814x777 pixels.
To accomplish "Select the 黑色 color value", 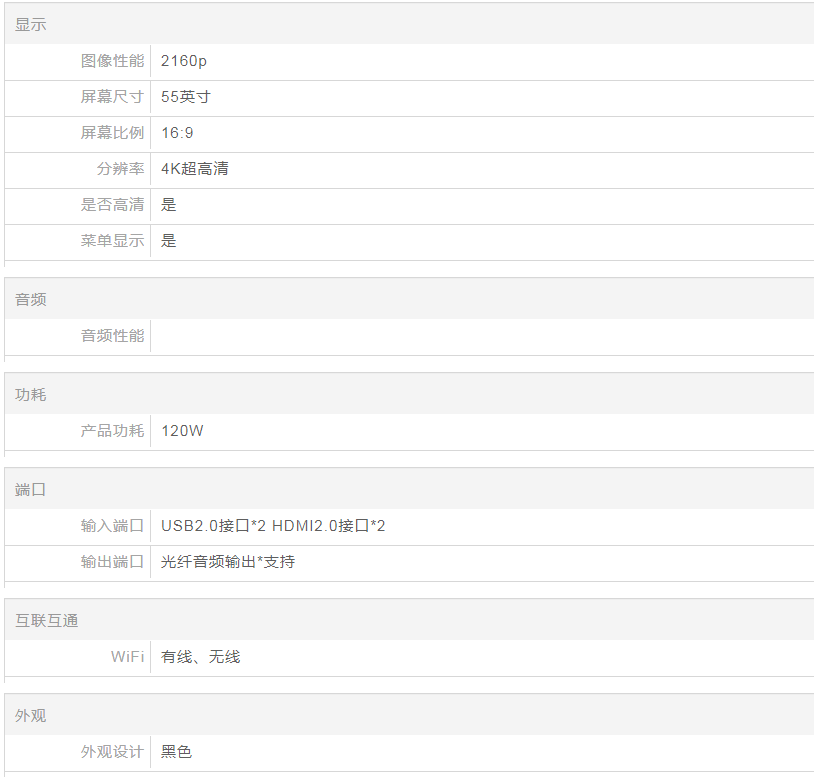I will click(176, 752).
